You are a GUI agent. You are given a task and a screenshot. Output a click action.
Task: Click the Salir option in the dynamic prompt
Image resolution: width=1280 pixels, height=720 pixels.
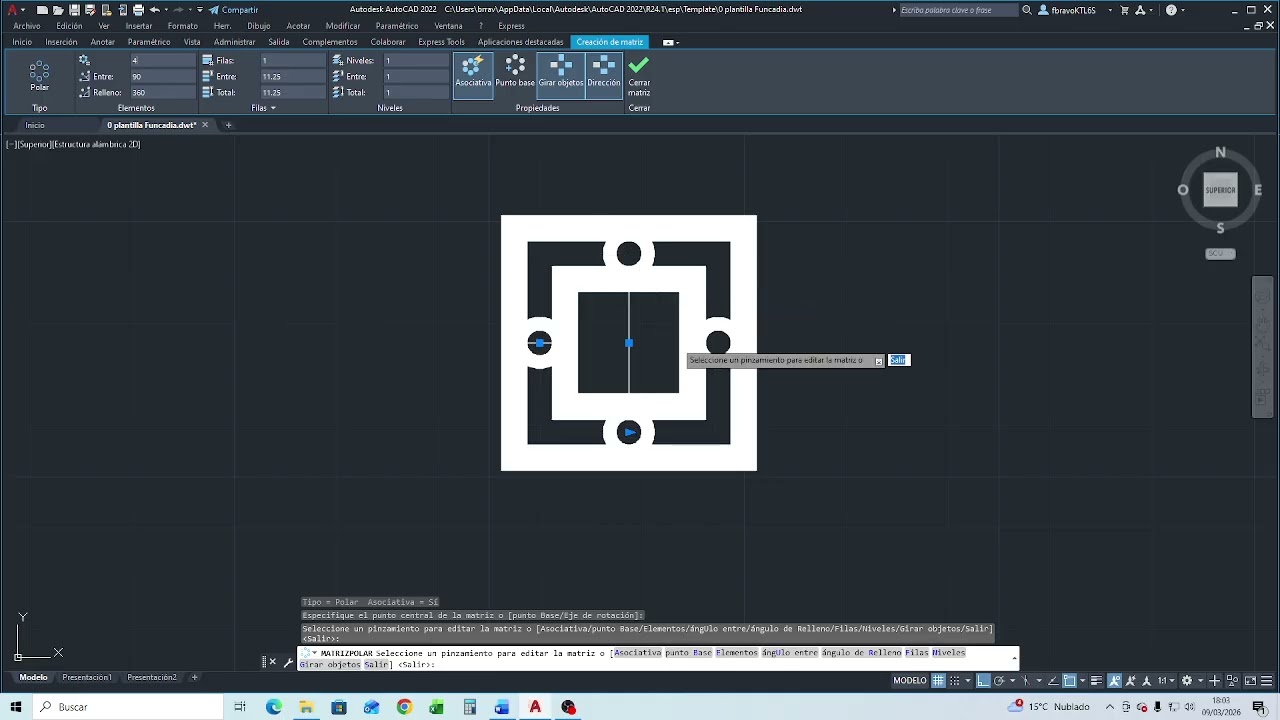[x=898, y=360]
